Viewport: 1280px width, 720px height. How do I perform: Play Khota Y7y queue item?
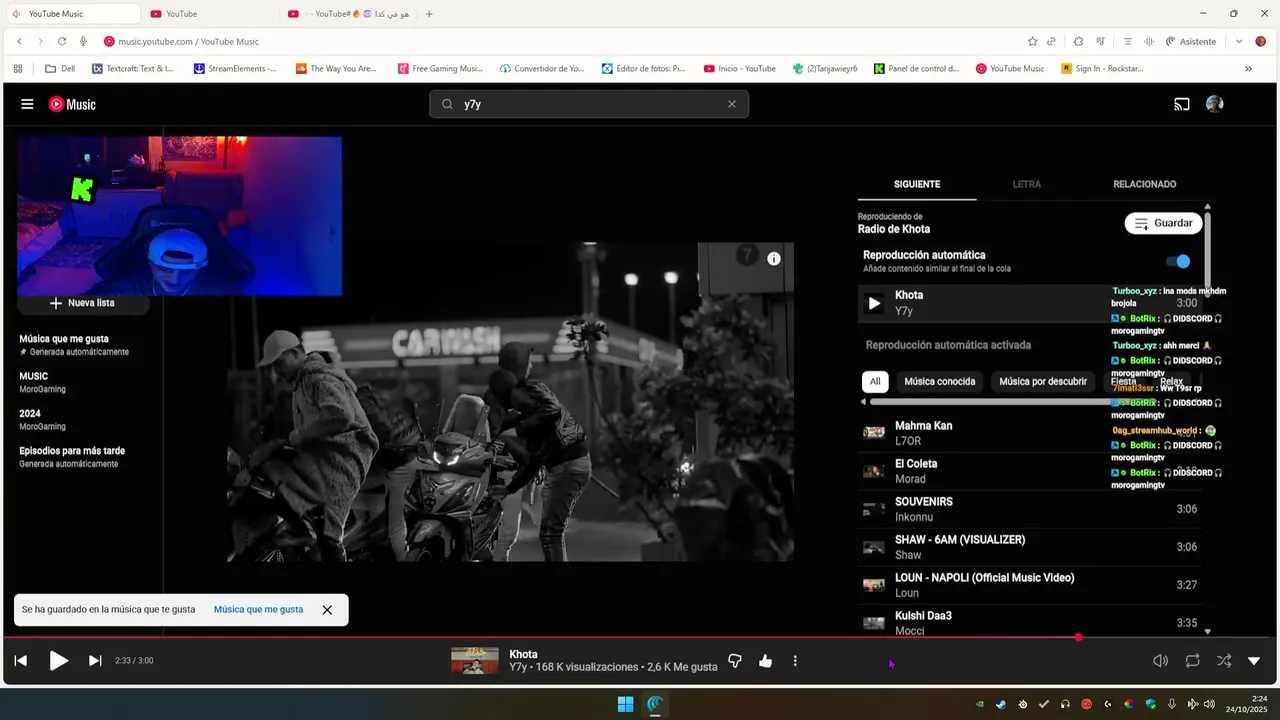[x=1030, y=303]
